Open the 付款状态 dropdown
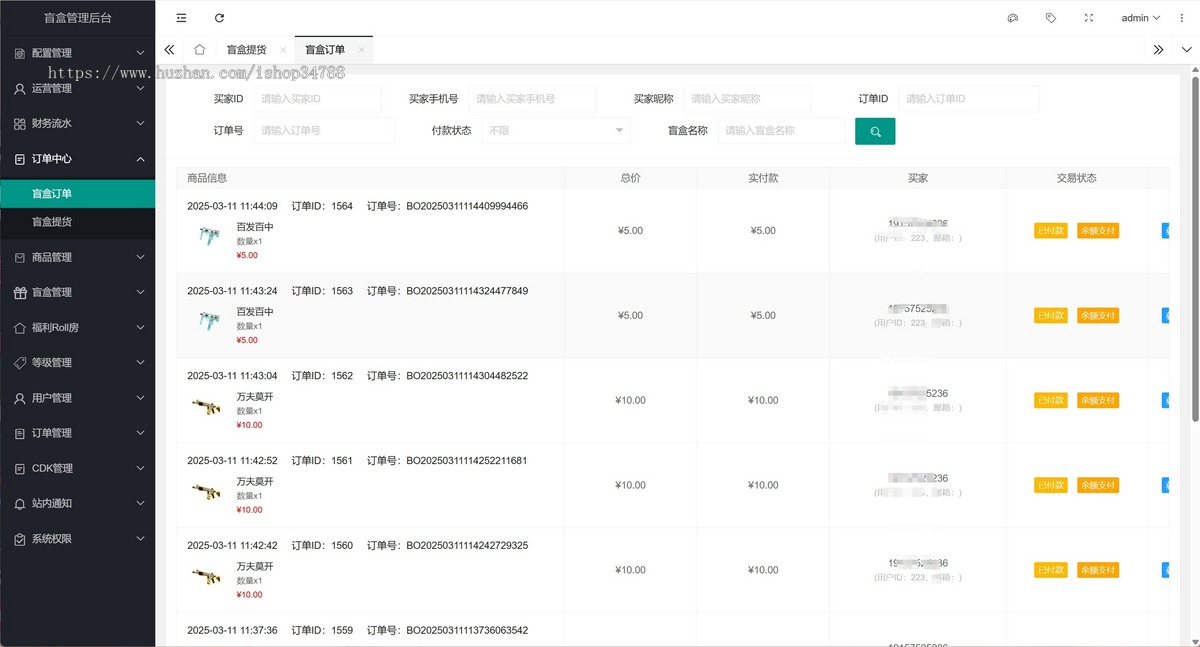This screenshot has height=647, width=1200. tap(556, 131)
